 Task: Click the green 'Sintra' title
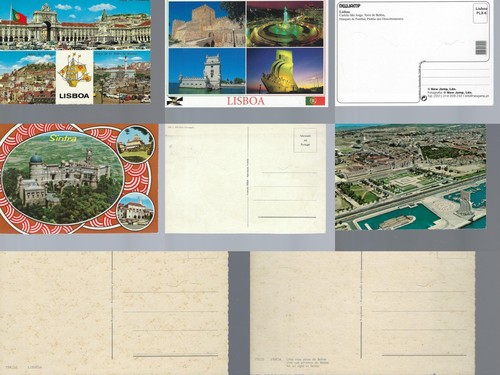click(x=63, y=138)
